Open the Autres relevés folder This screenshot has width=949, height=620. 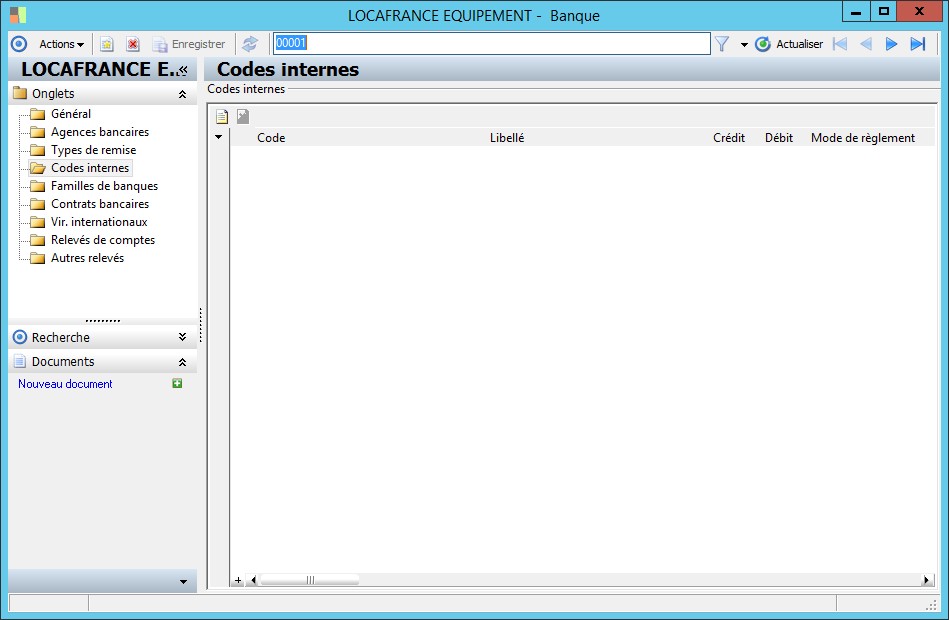pos(87,258)
